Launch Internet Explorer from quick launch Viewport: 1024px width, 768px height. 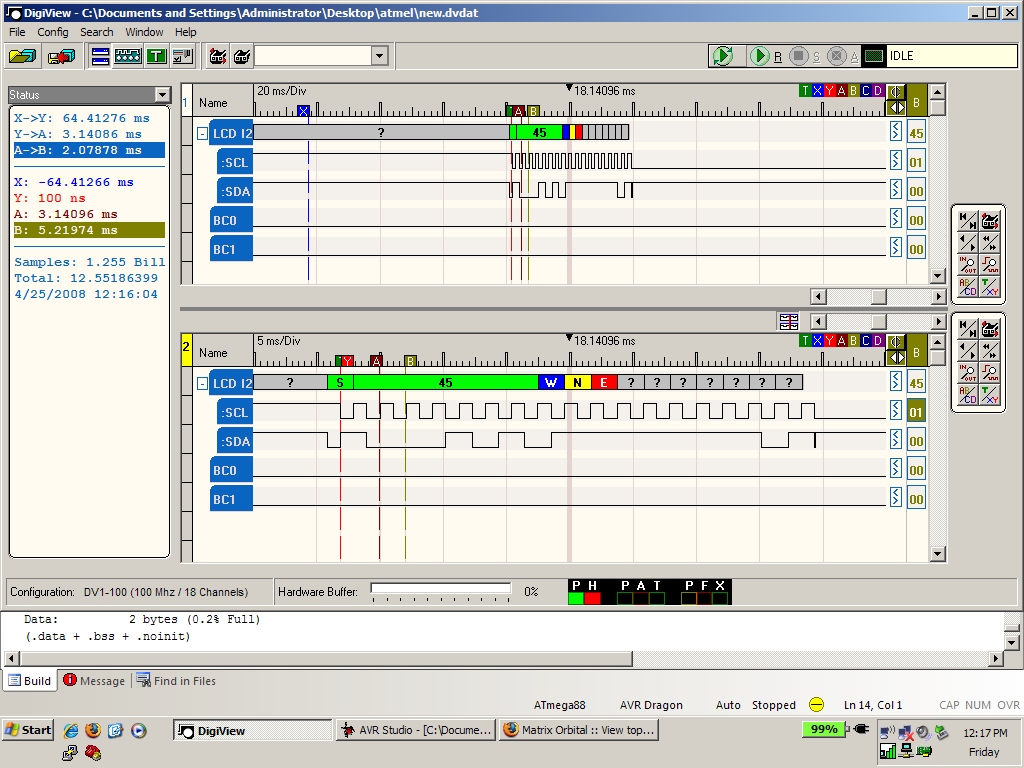71,730
